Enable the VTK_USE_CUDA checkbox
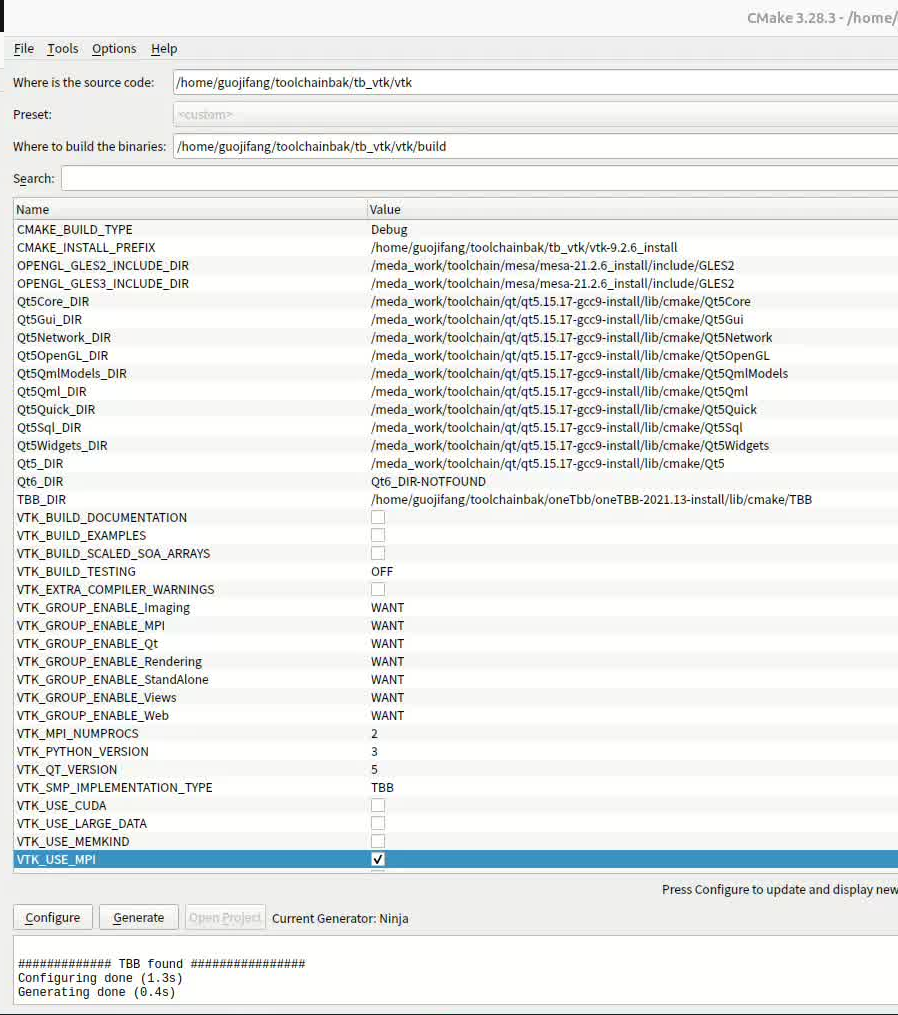 377,805
